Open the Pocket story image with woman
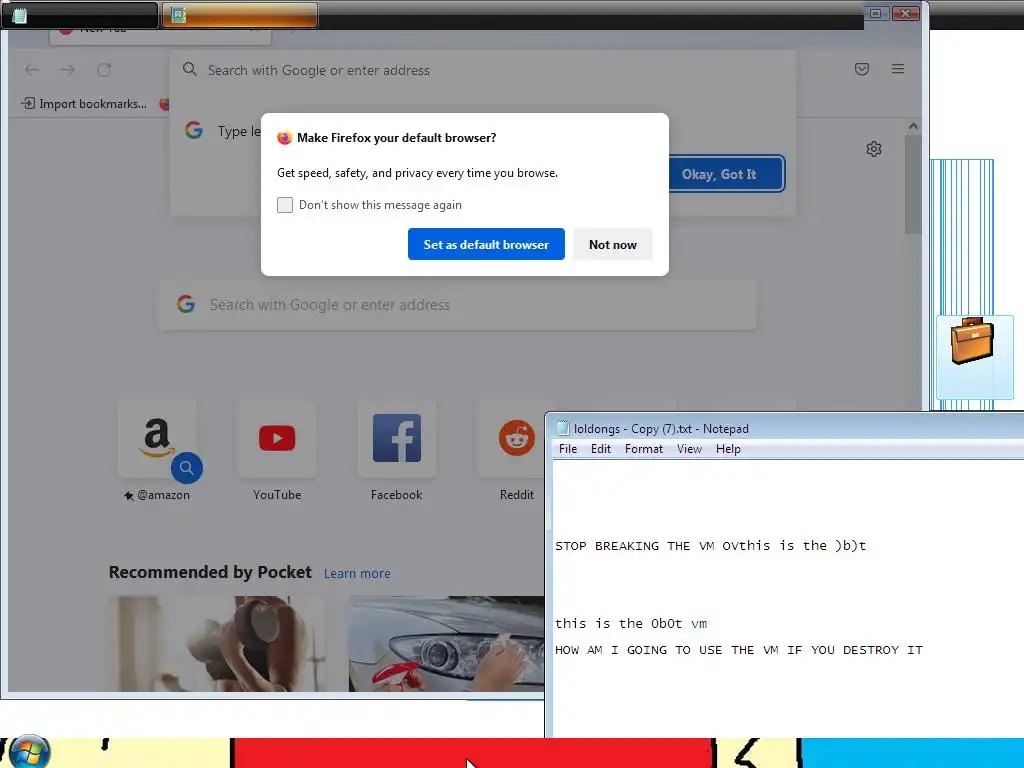Image resolution: width=1024 pixels, height=768 pixels. pyautogui.click(x=216, y=643)
